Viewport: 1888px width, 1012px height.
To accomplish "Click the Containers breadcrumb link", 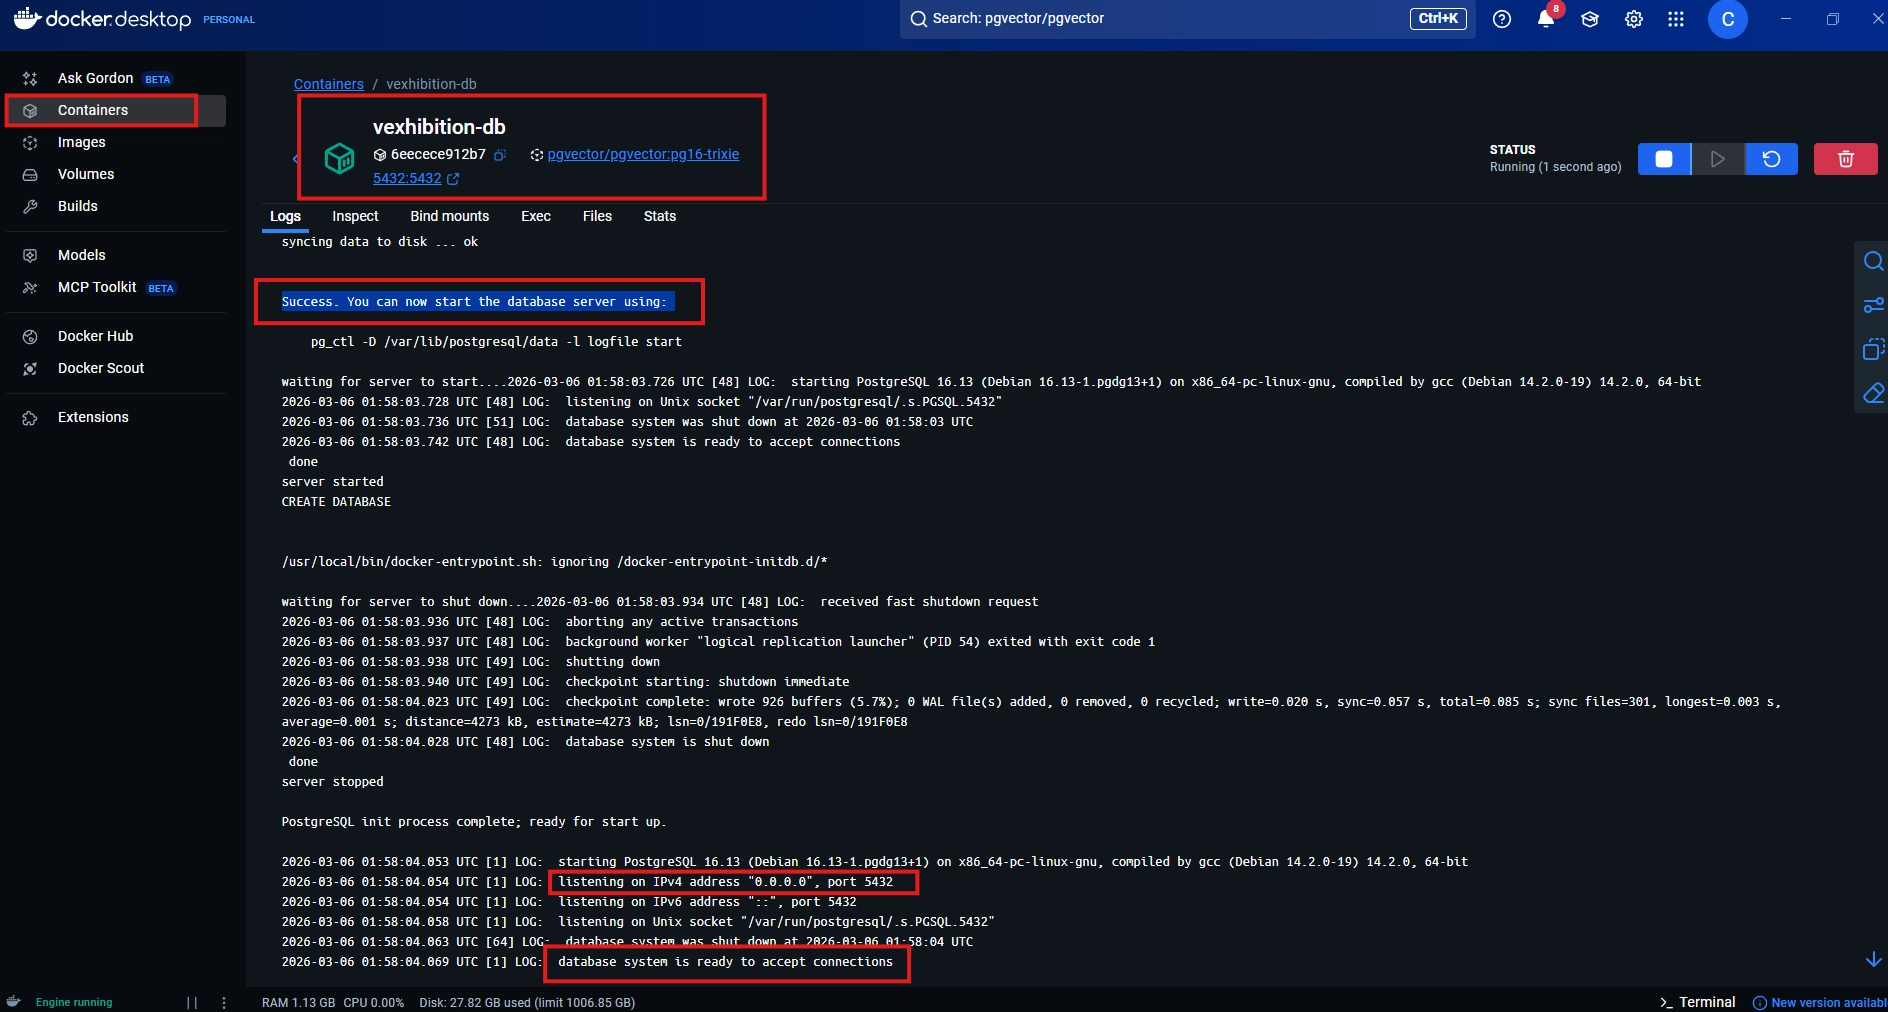I will point(329,84).
